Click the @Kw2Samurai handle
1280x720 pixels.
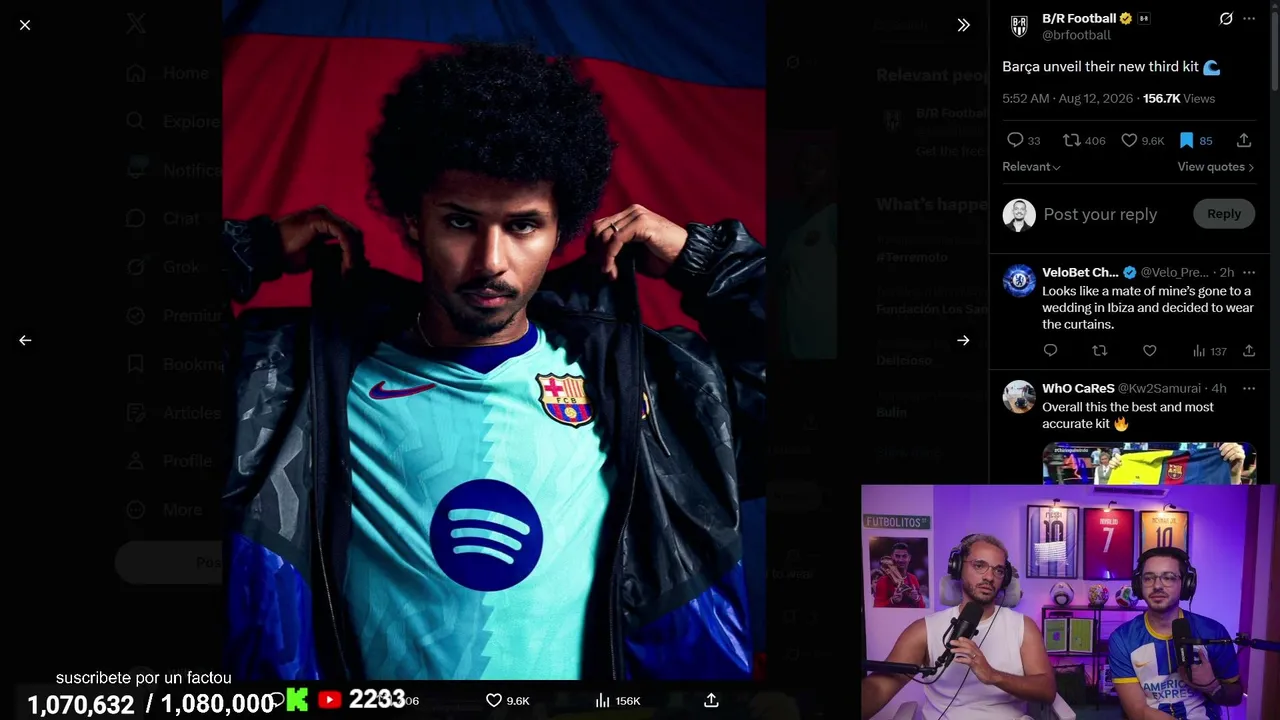(x=1160, y=388)
